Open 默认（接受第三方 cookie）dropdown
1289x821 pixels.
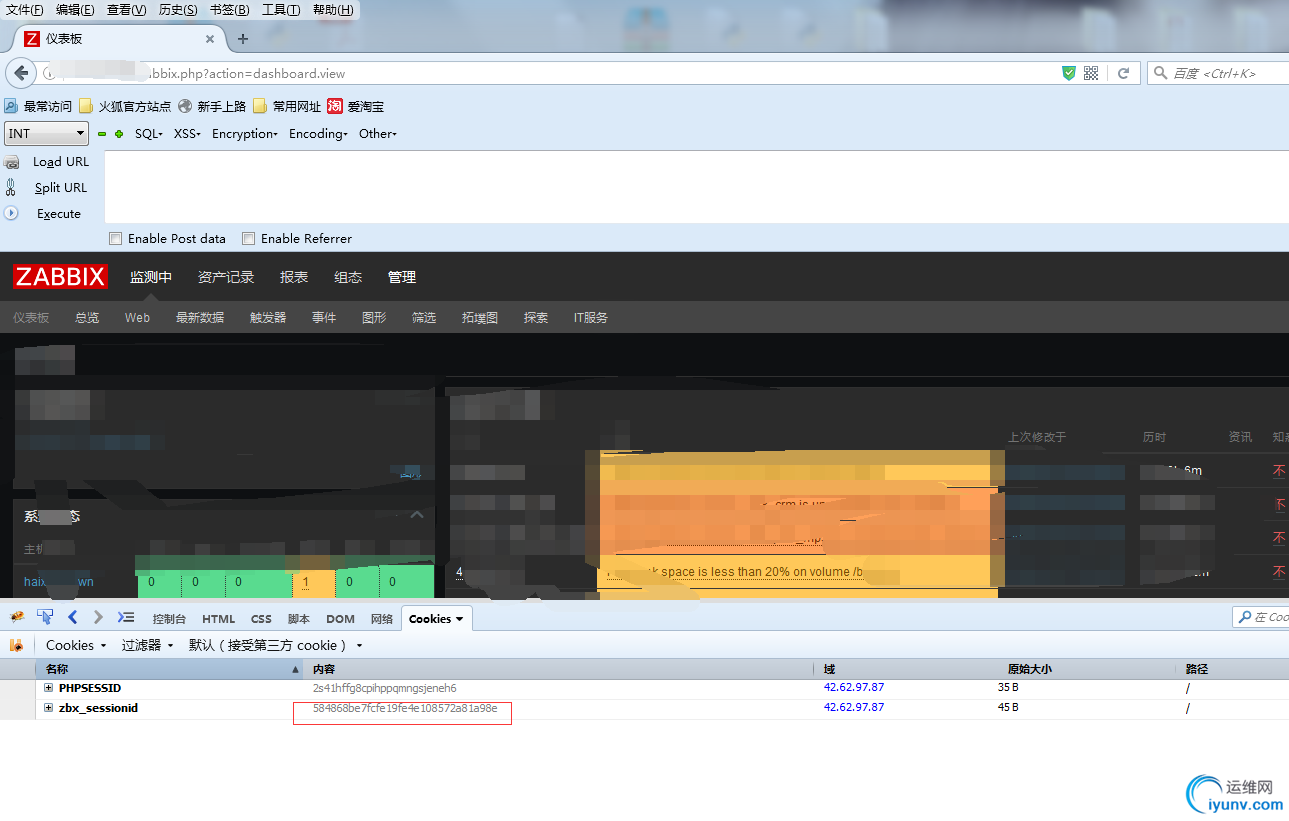pos(275,645)
